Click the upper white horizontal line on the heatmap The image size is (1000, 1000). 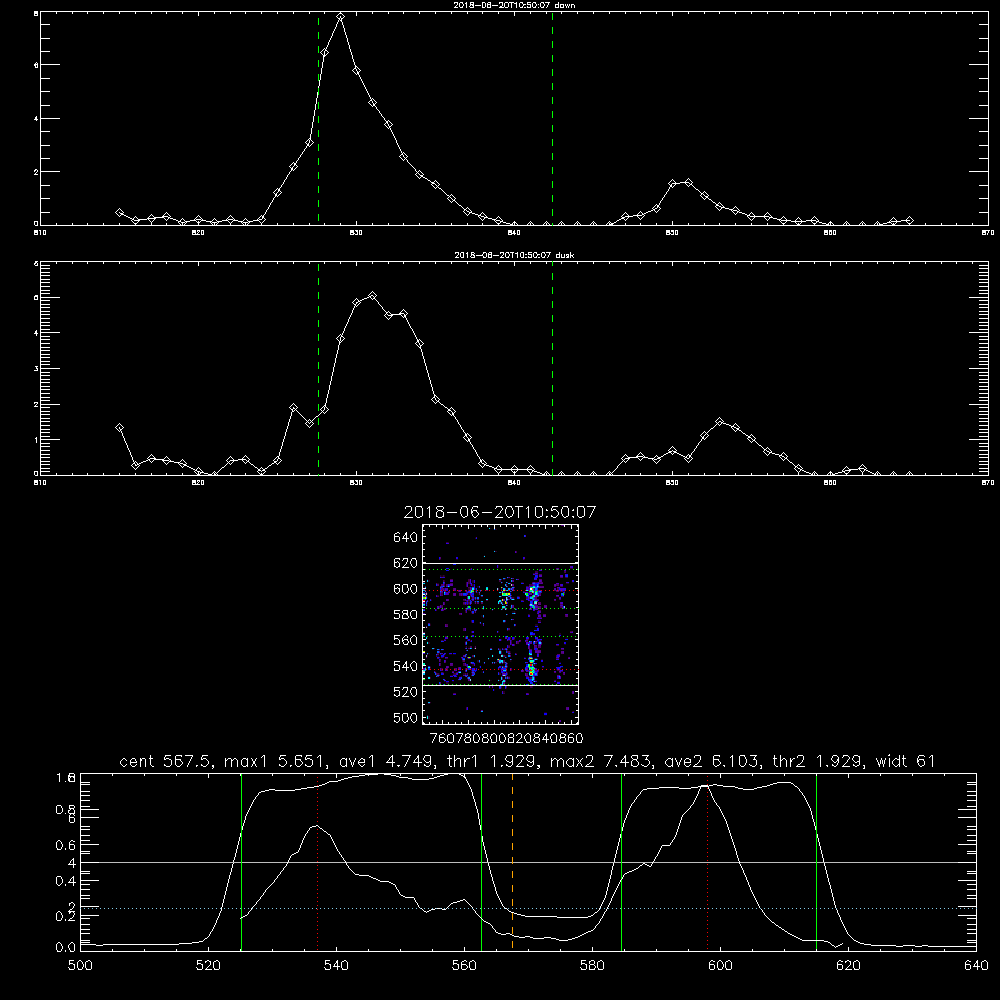coord(500,563)
